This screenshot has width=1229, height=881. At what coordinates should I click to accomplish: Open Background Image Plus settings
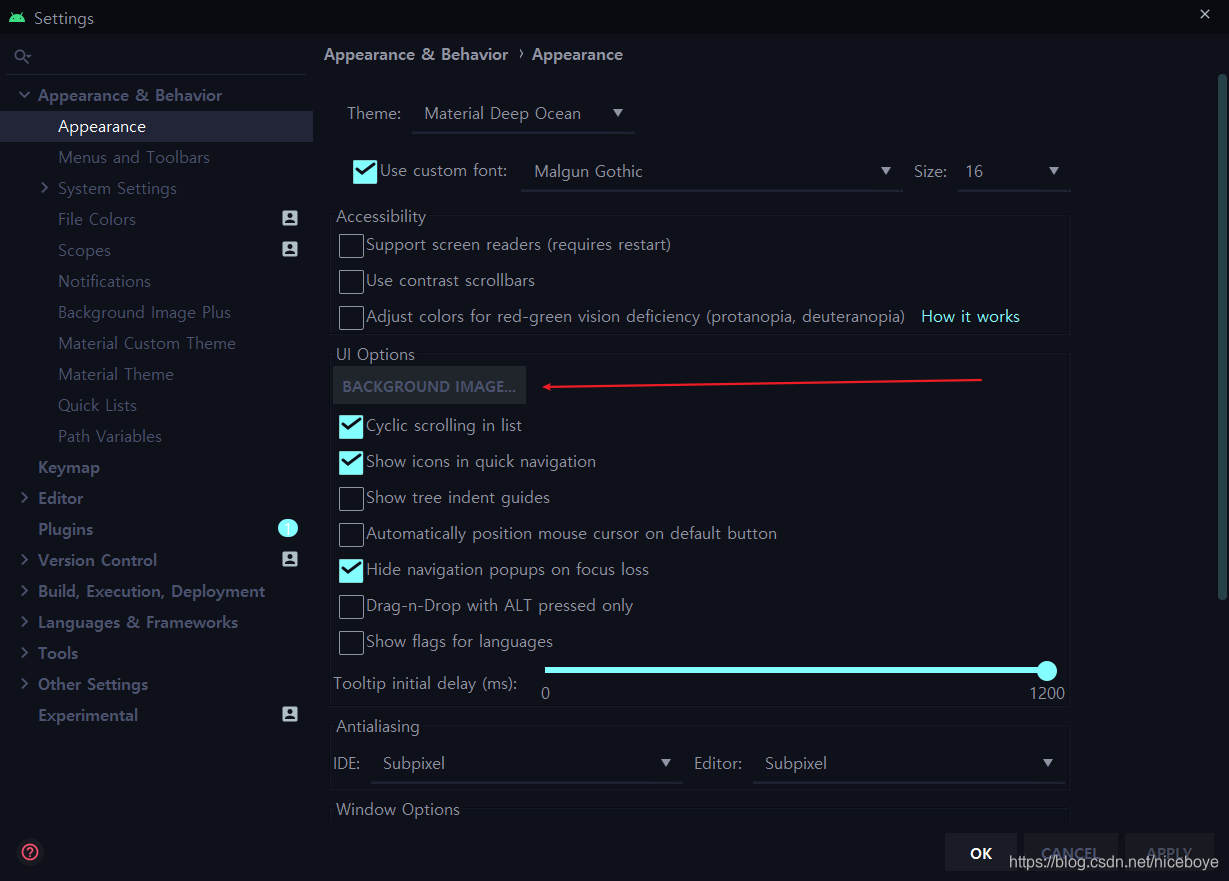[x=144, y=312]
